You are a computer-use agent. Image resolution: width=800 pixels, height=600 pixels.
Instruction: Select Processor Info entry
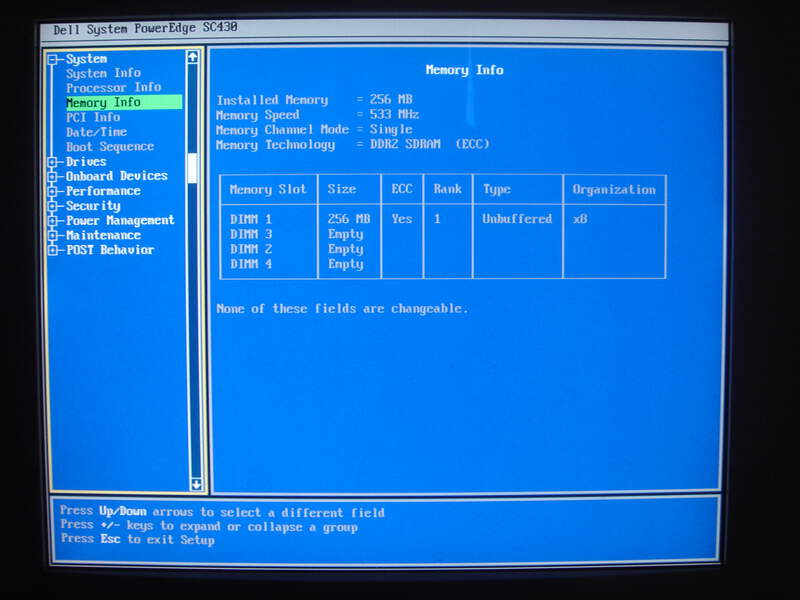[x=113, y=88]
